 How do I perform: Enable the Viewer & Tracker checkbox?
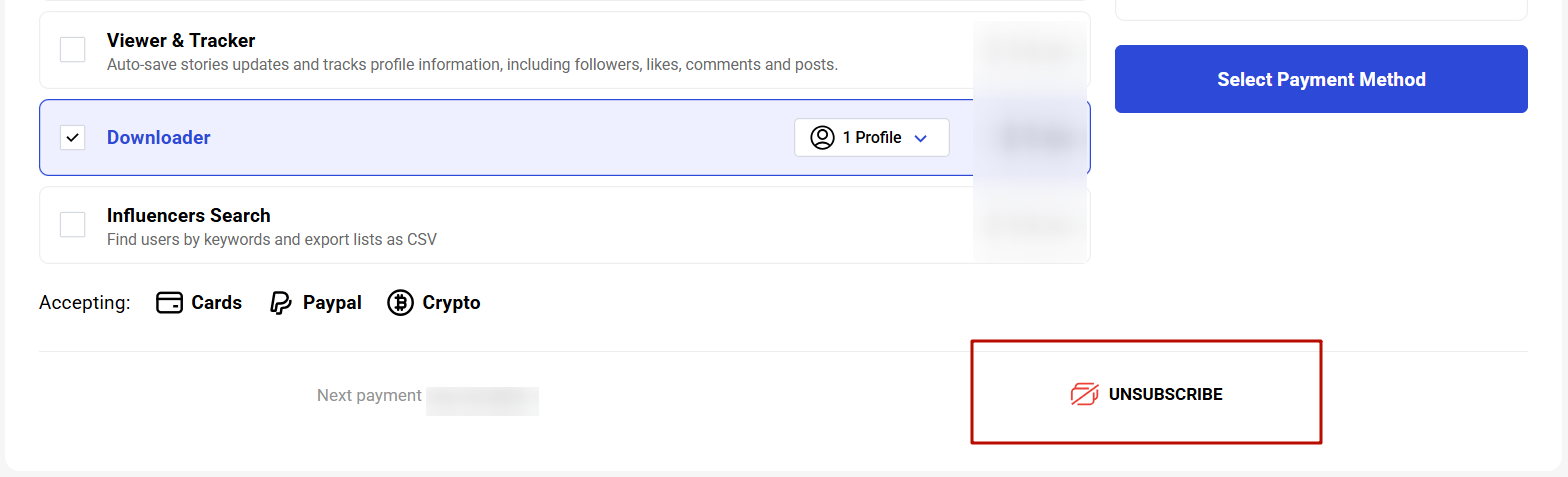point(73,49)
